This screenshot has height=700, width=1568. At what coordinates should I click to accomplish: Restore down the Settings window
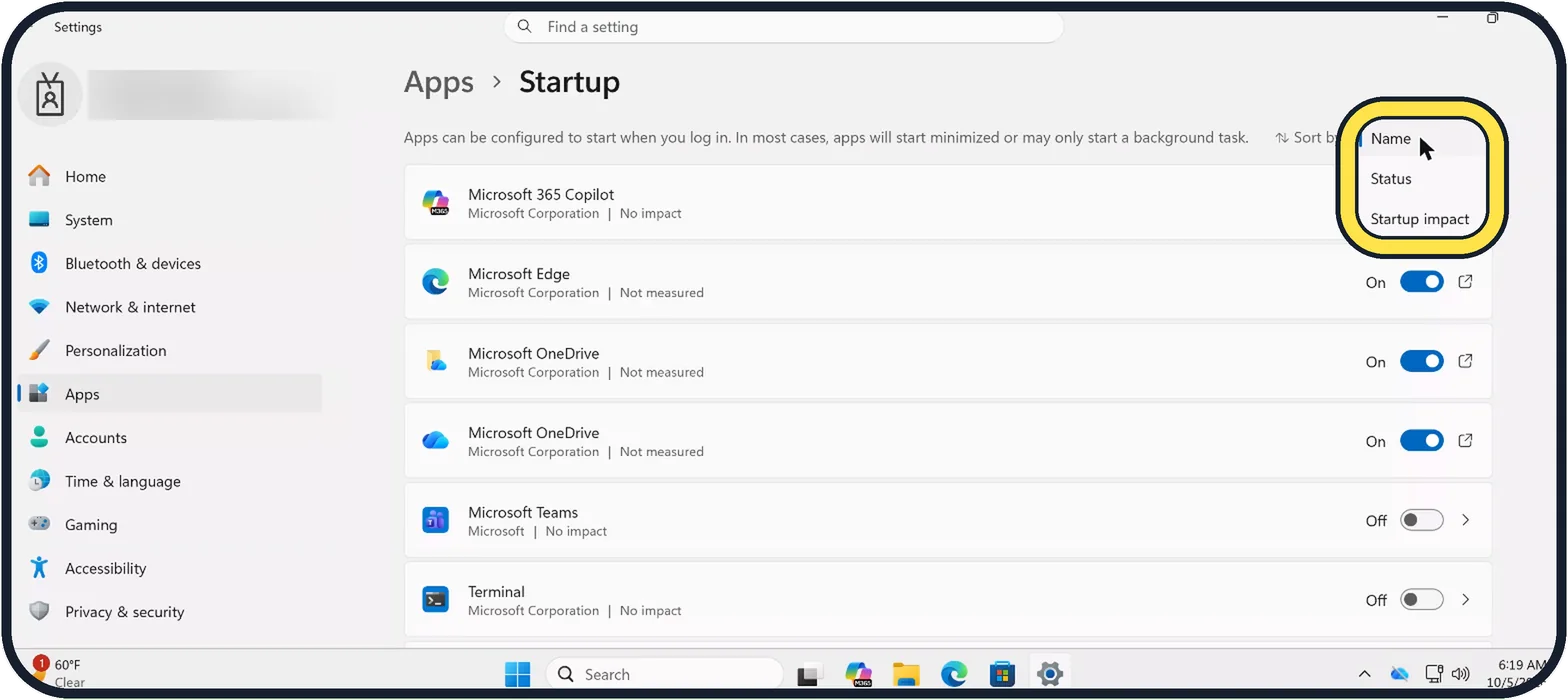click(x=1492, y=17)
